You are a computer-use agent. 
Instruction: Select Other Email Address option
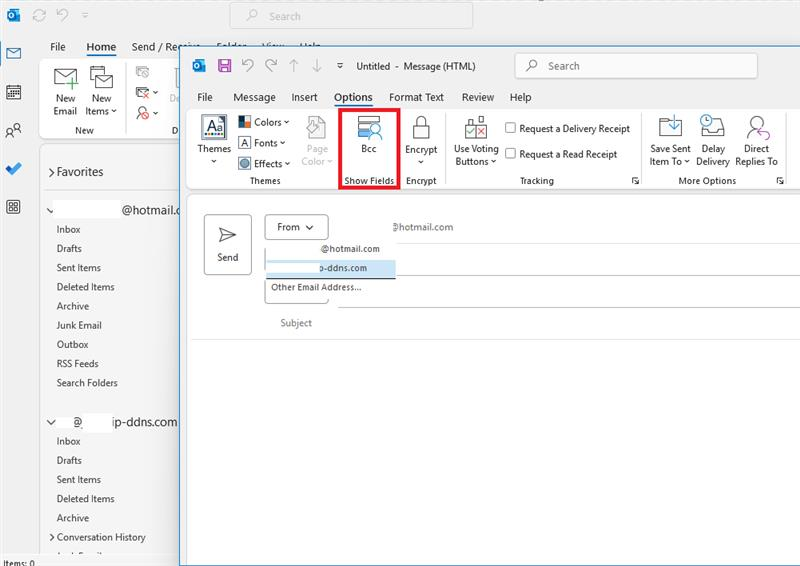[316, 287]
